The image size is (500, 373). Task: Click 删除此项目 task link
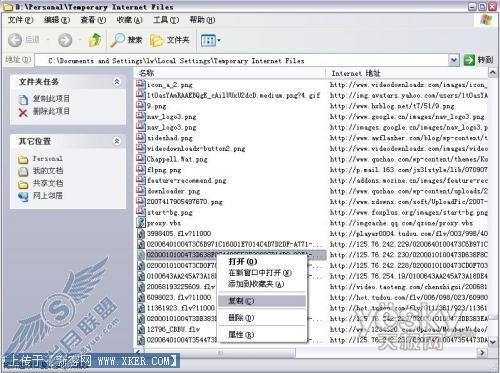click(51, 111)
